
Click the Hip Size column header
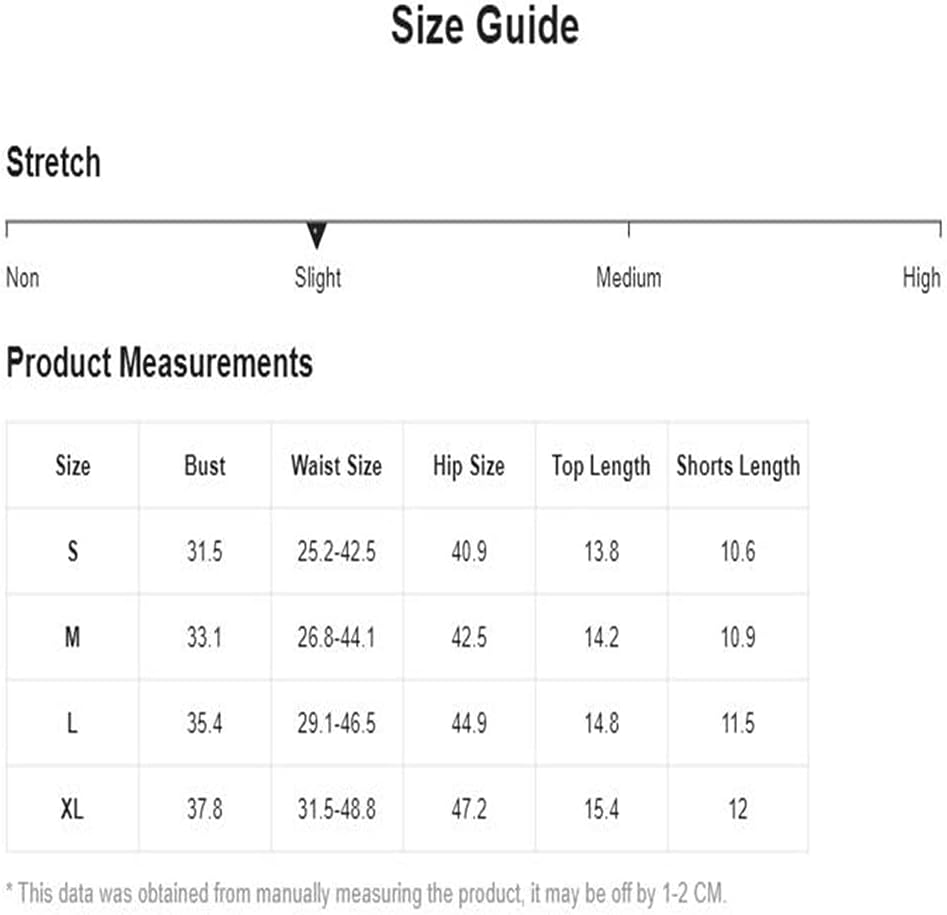click(x=469, y=466)
